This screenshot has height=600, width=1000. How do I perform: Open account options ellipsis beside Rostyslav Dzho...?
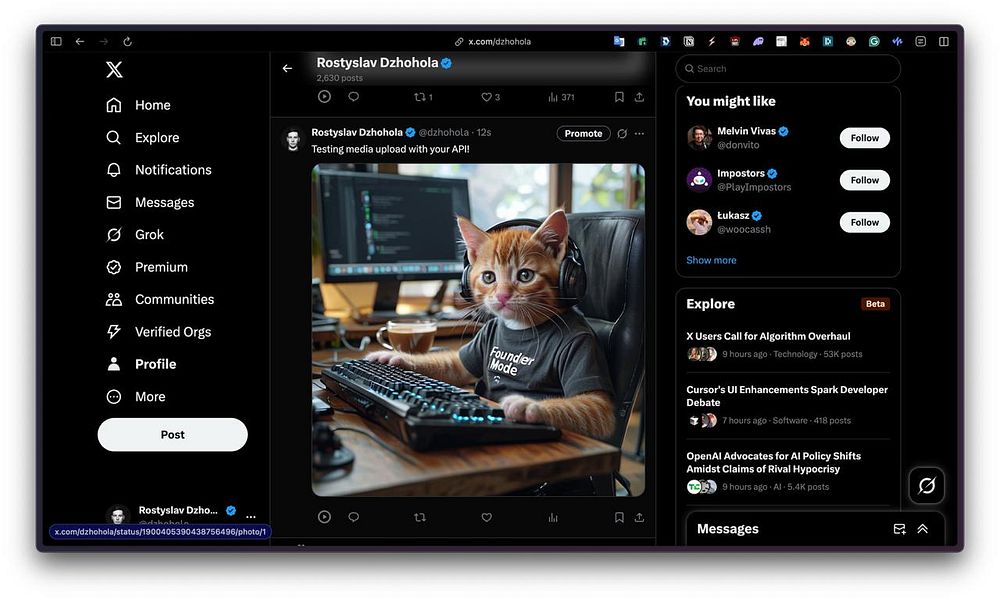251,516
